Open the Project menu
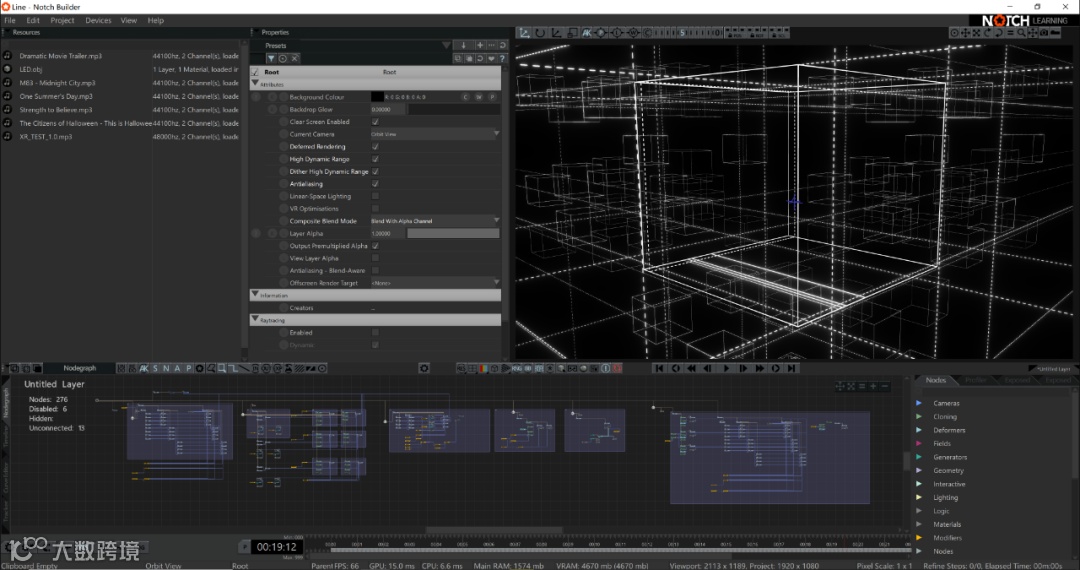1080x570 pixels. [62, 20]
